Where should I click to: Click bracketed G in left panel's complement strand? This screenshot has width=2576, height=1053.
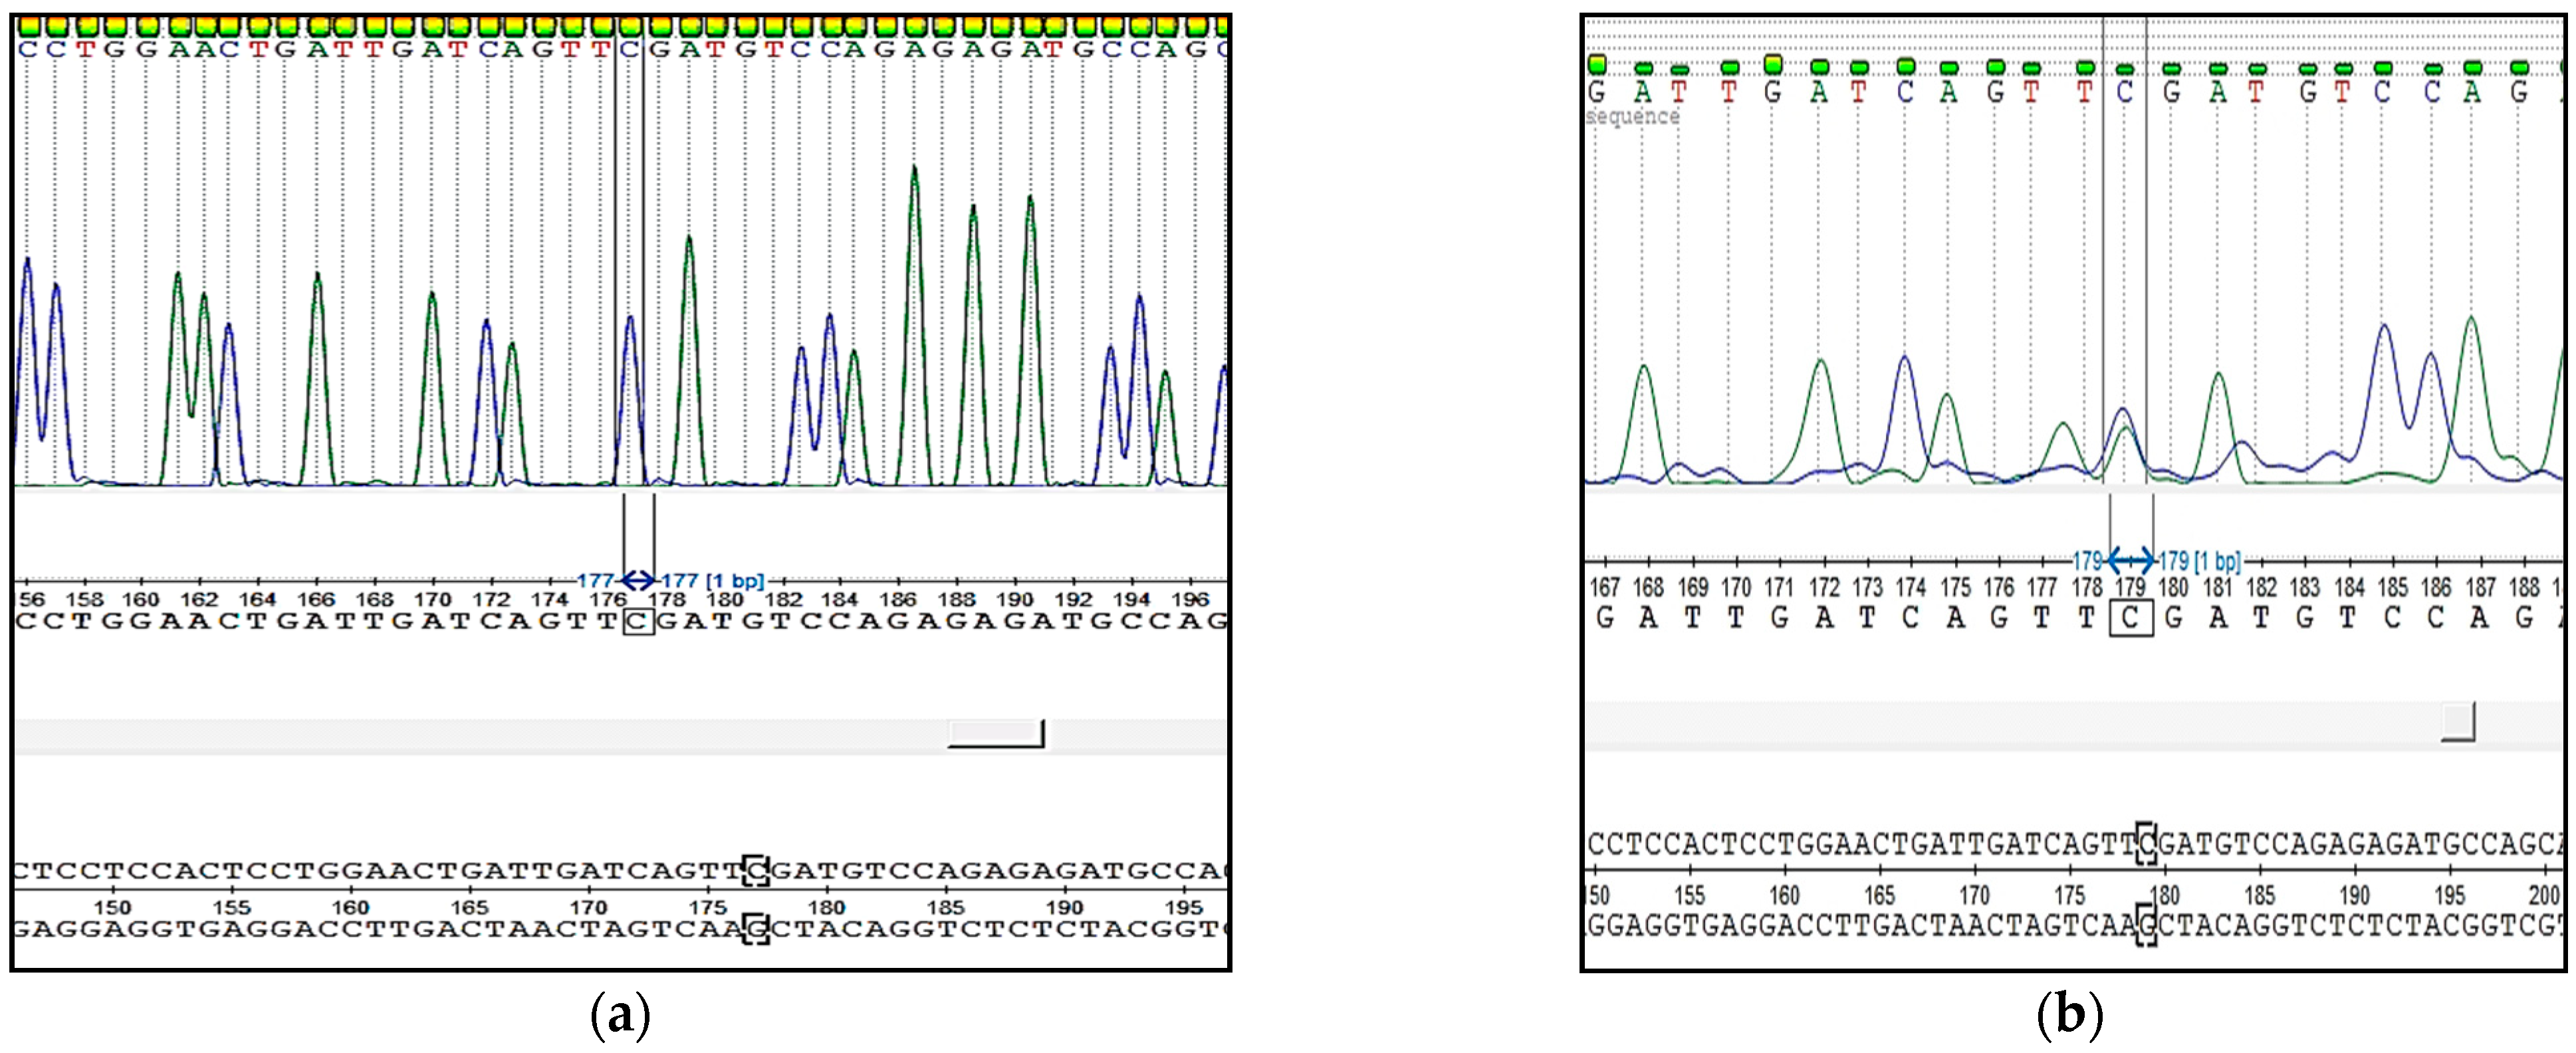pyautogui.click(x=756, y=928)
